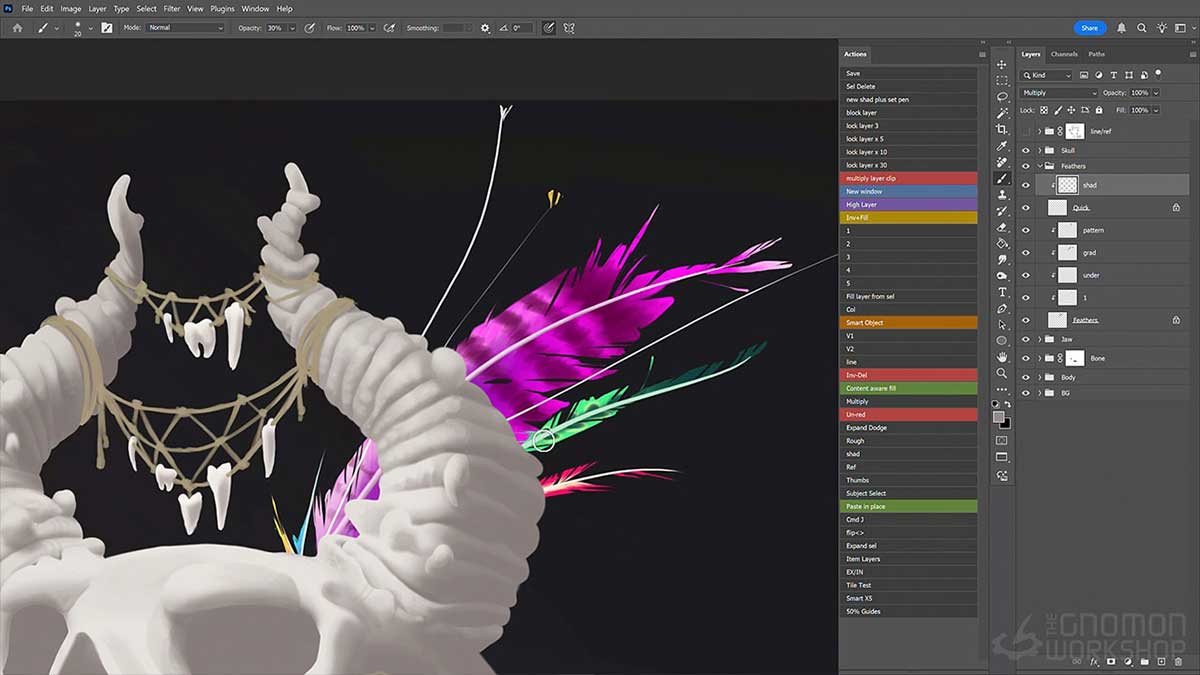Hide the BG layer
Screen dimensions: 1200x675
(1026, 391)
